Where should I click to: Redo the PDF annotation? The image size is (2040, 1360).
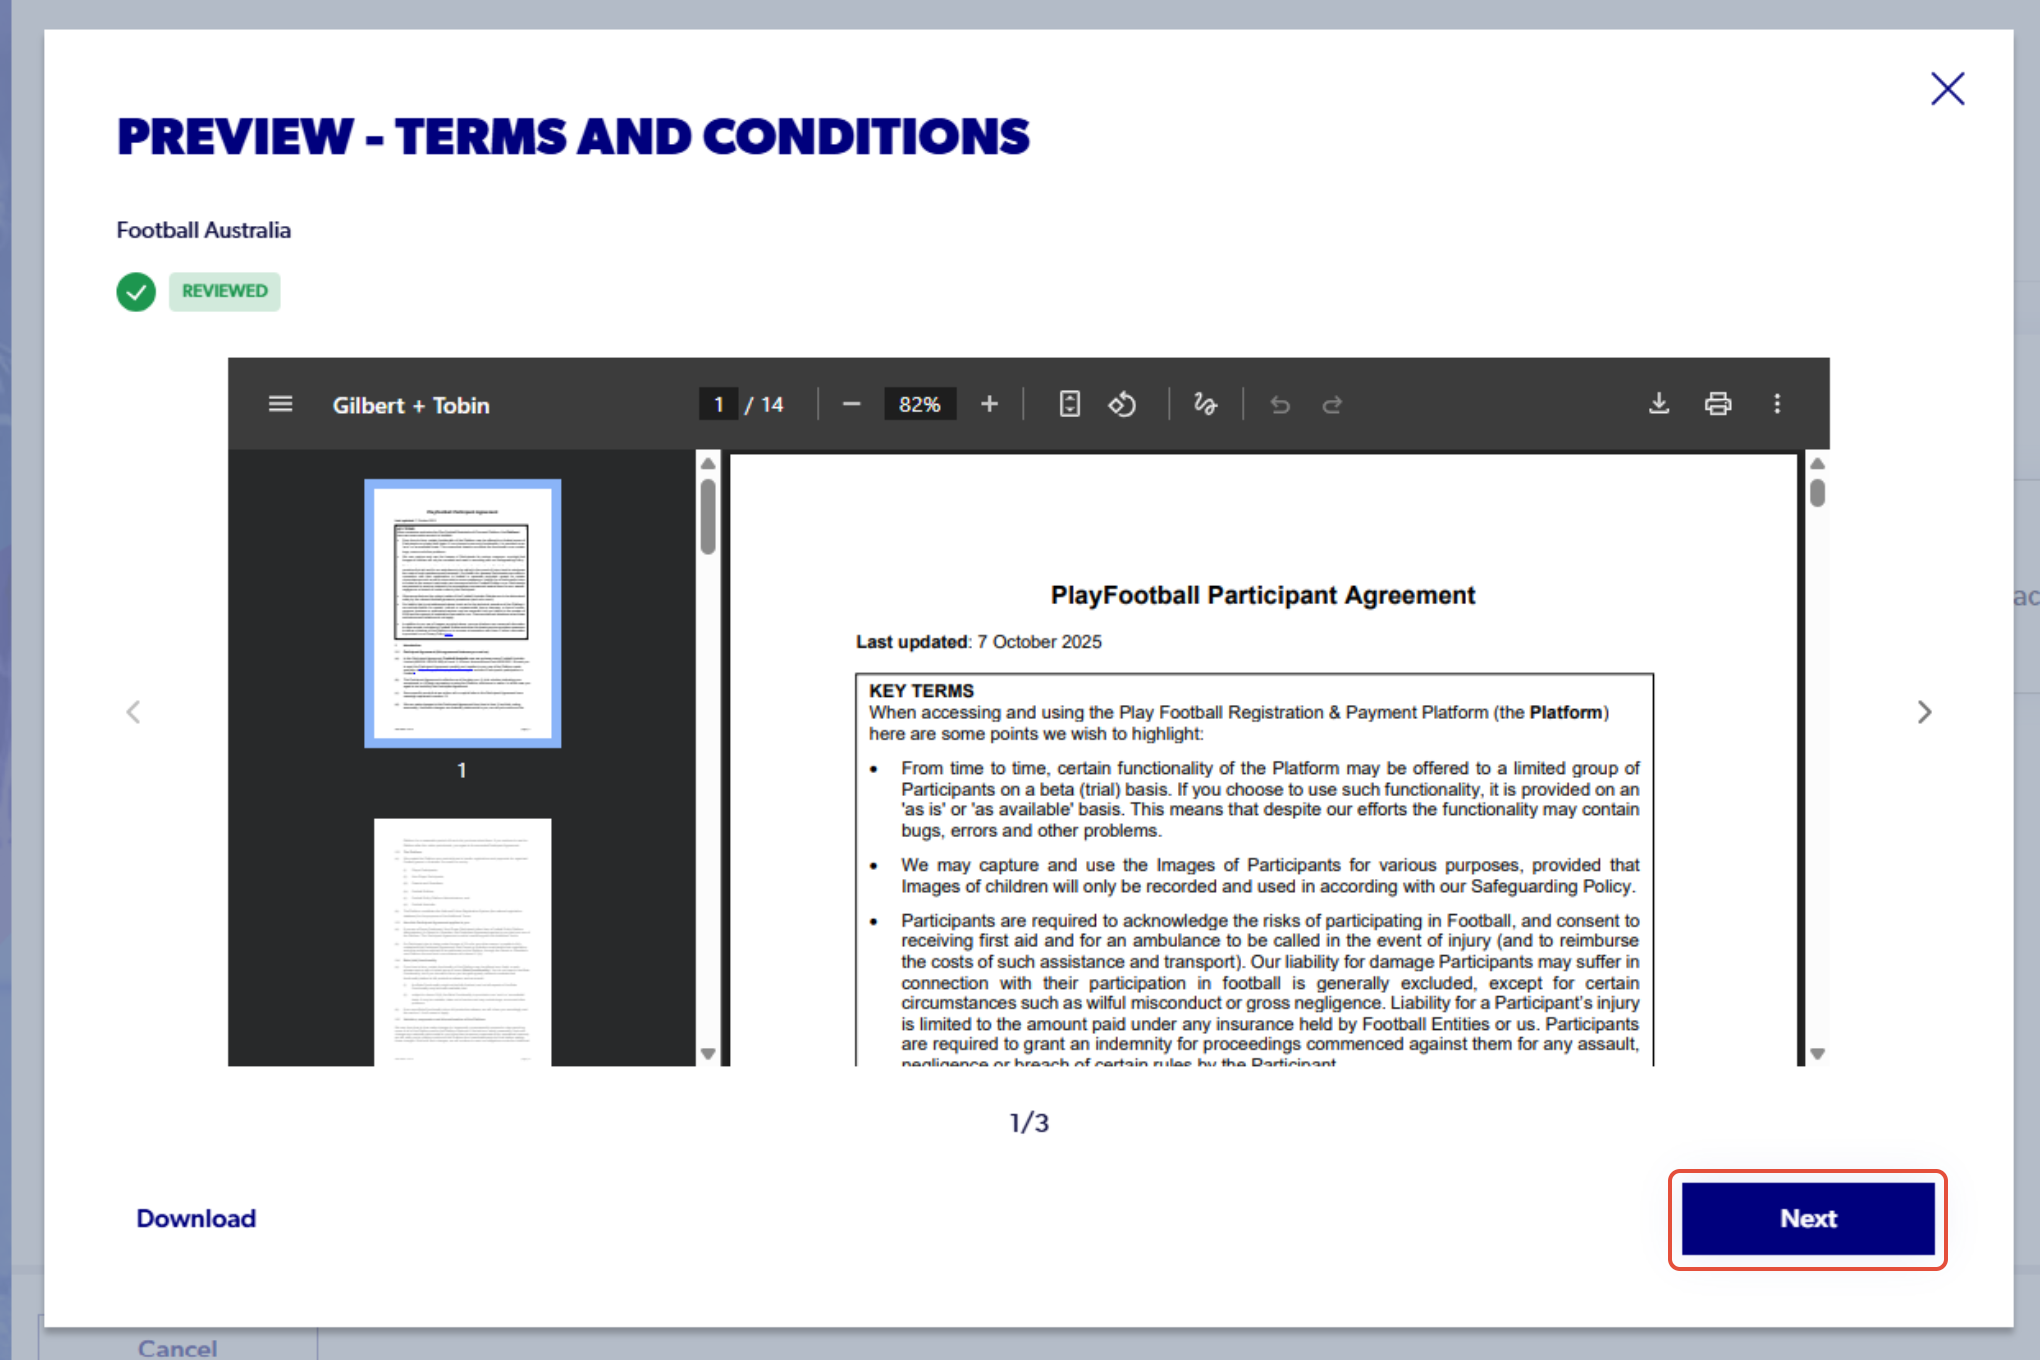pos(1332,404)
